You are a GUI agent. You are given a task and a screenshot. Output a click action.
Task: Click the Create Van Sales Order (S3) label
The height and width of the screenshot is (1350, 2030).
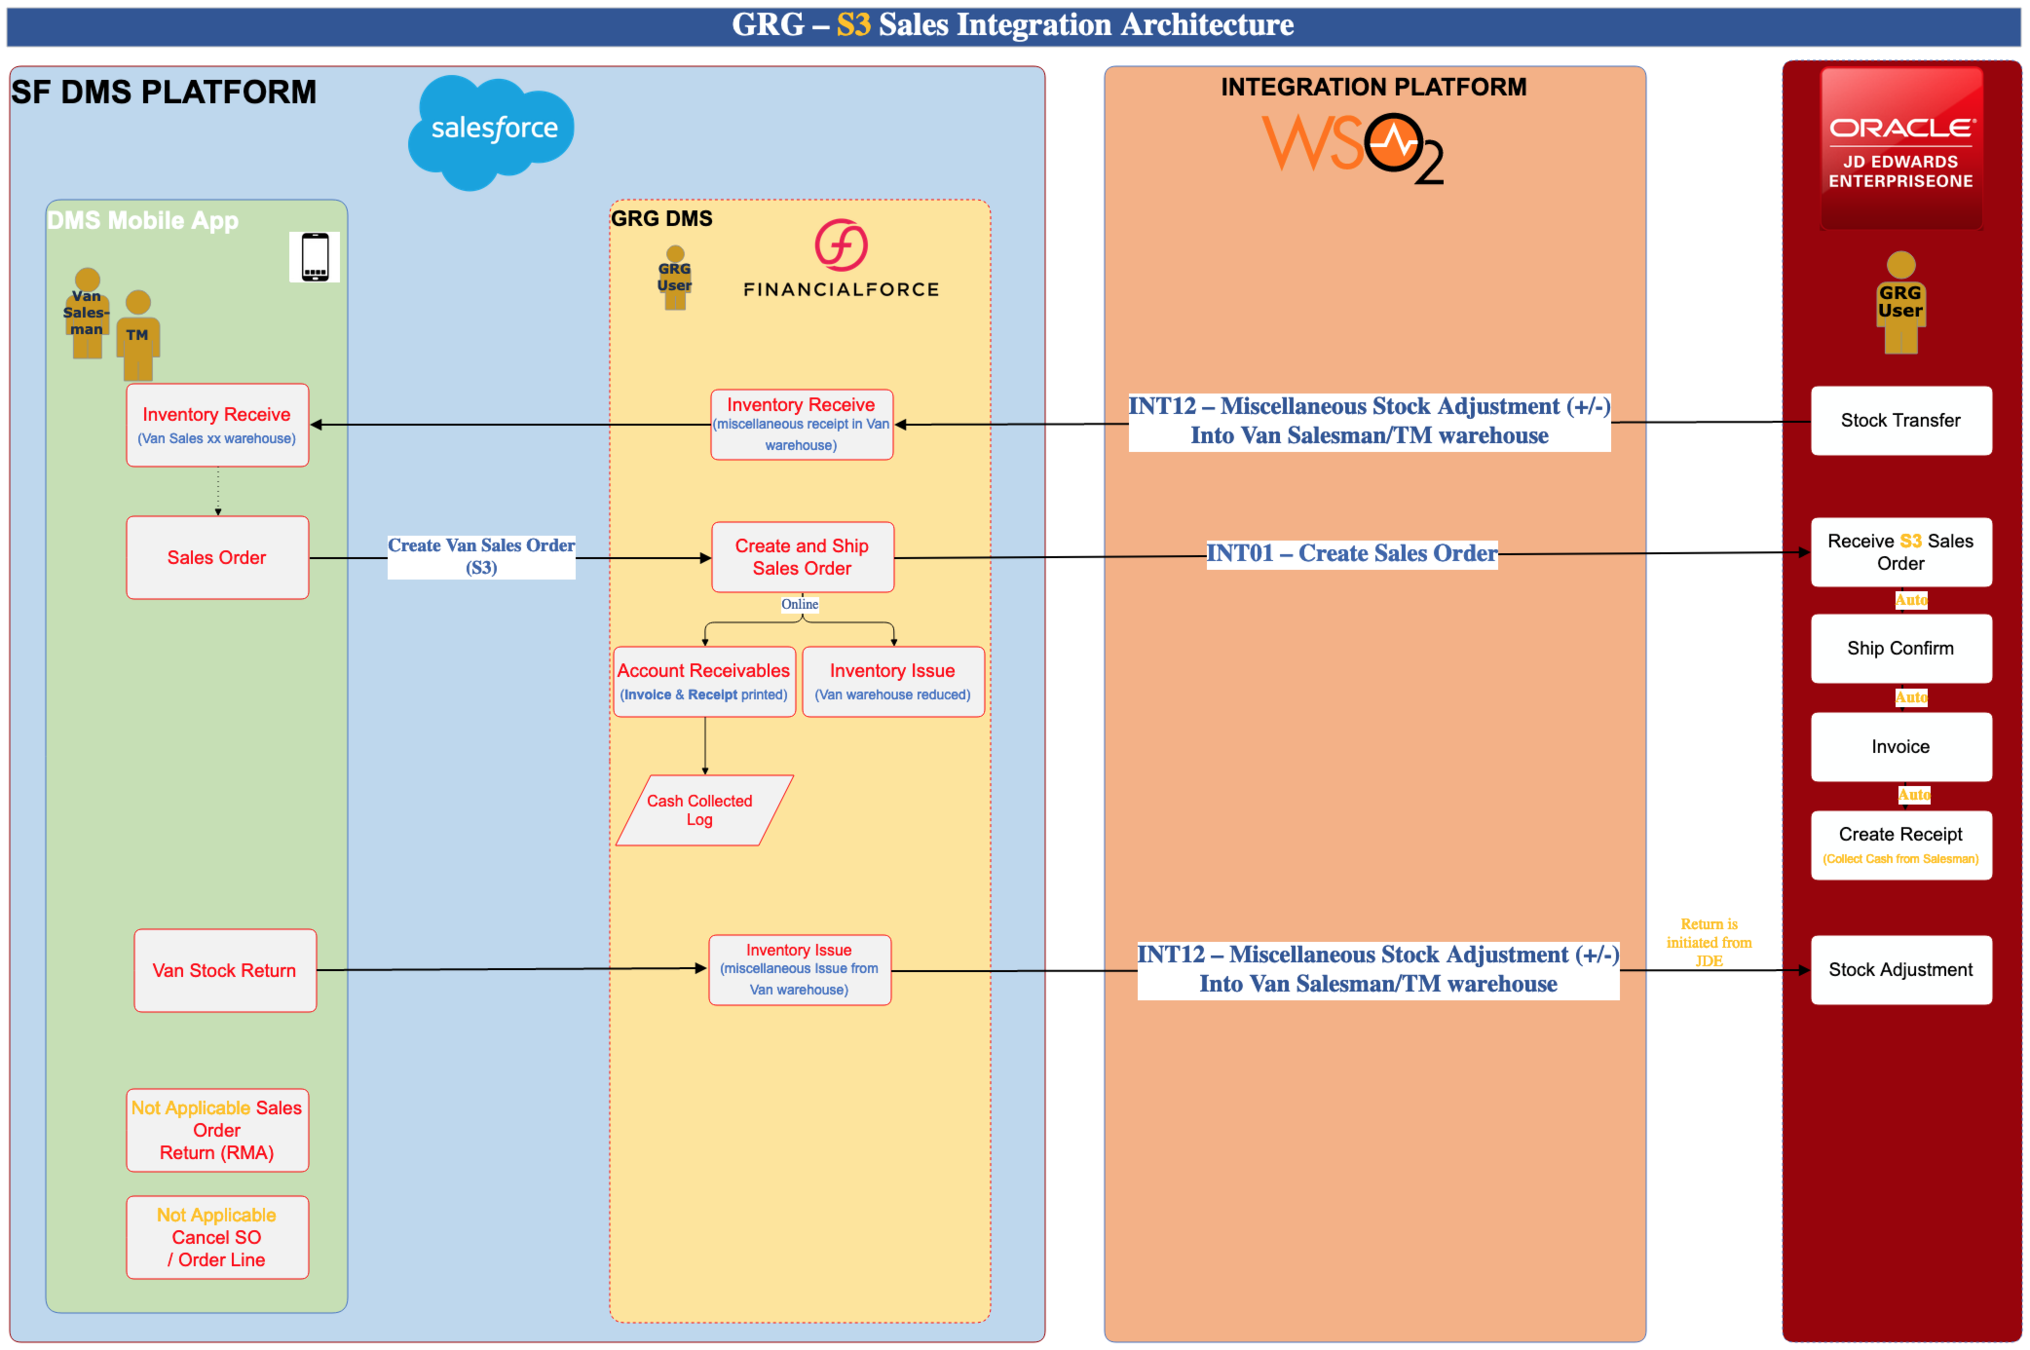[481, 556]
